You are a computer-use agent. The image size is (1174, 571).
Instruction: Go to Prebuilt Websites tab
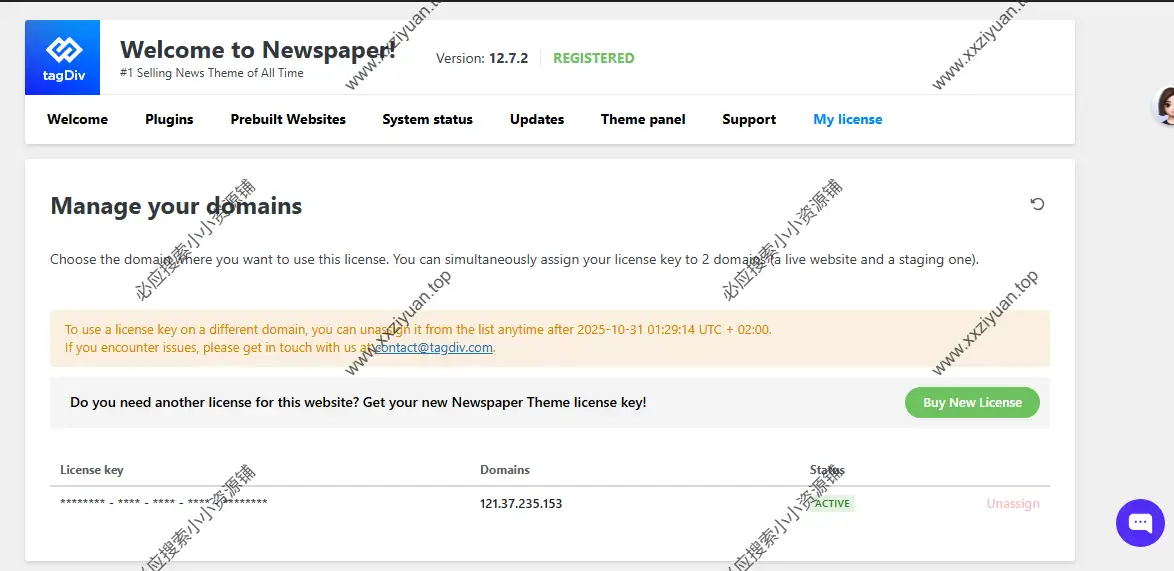(288, 119)
